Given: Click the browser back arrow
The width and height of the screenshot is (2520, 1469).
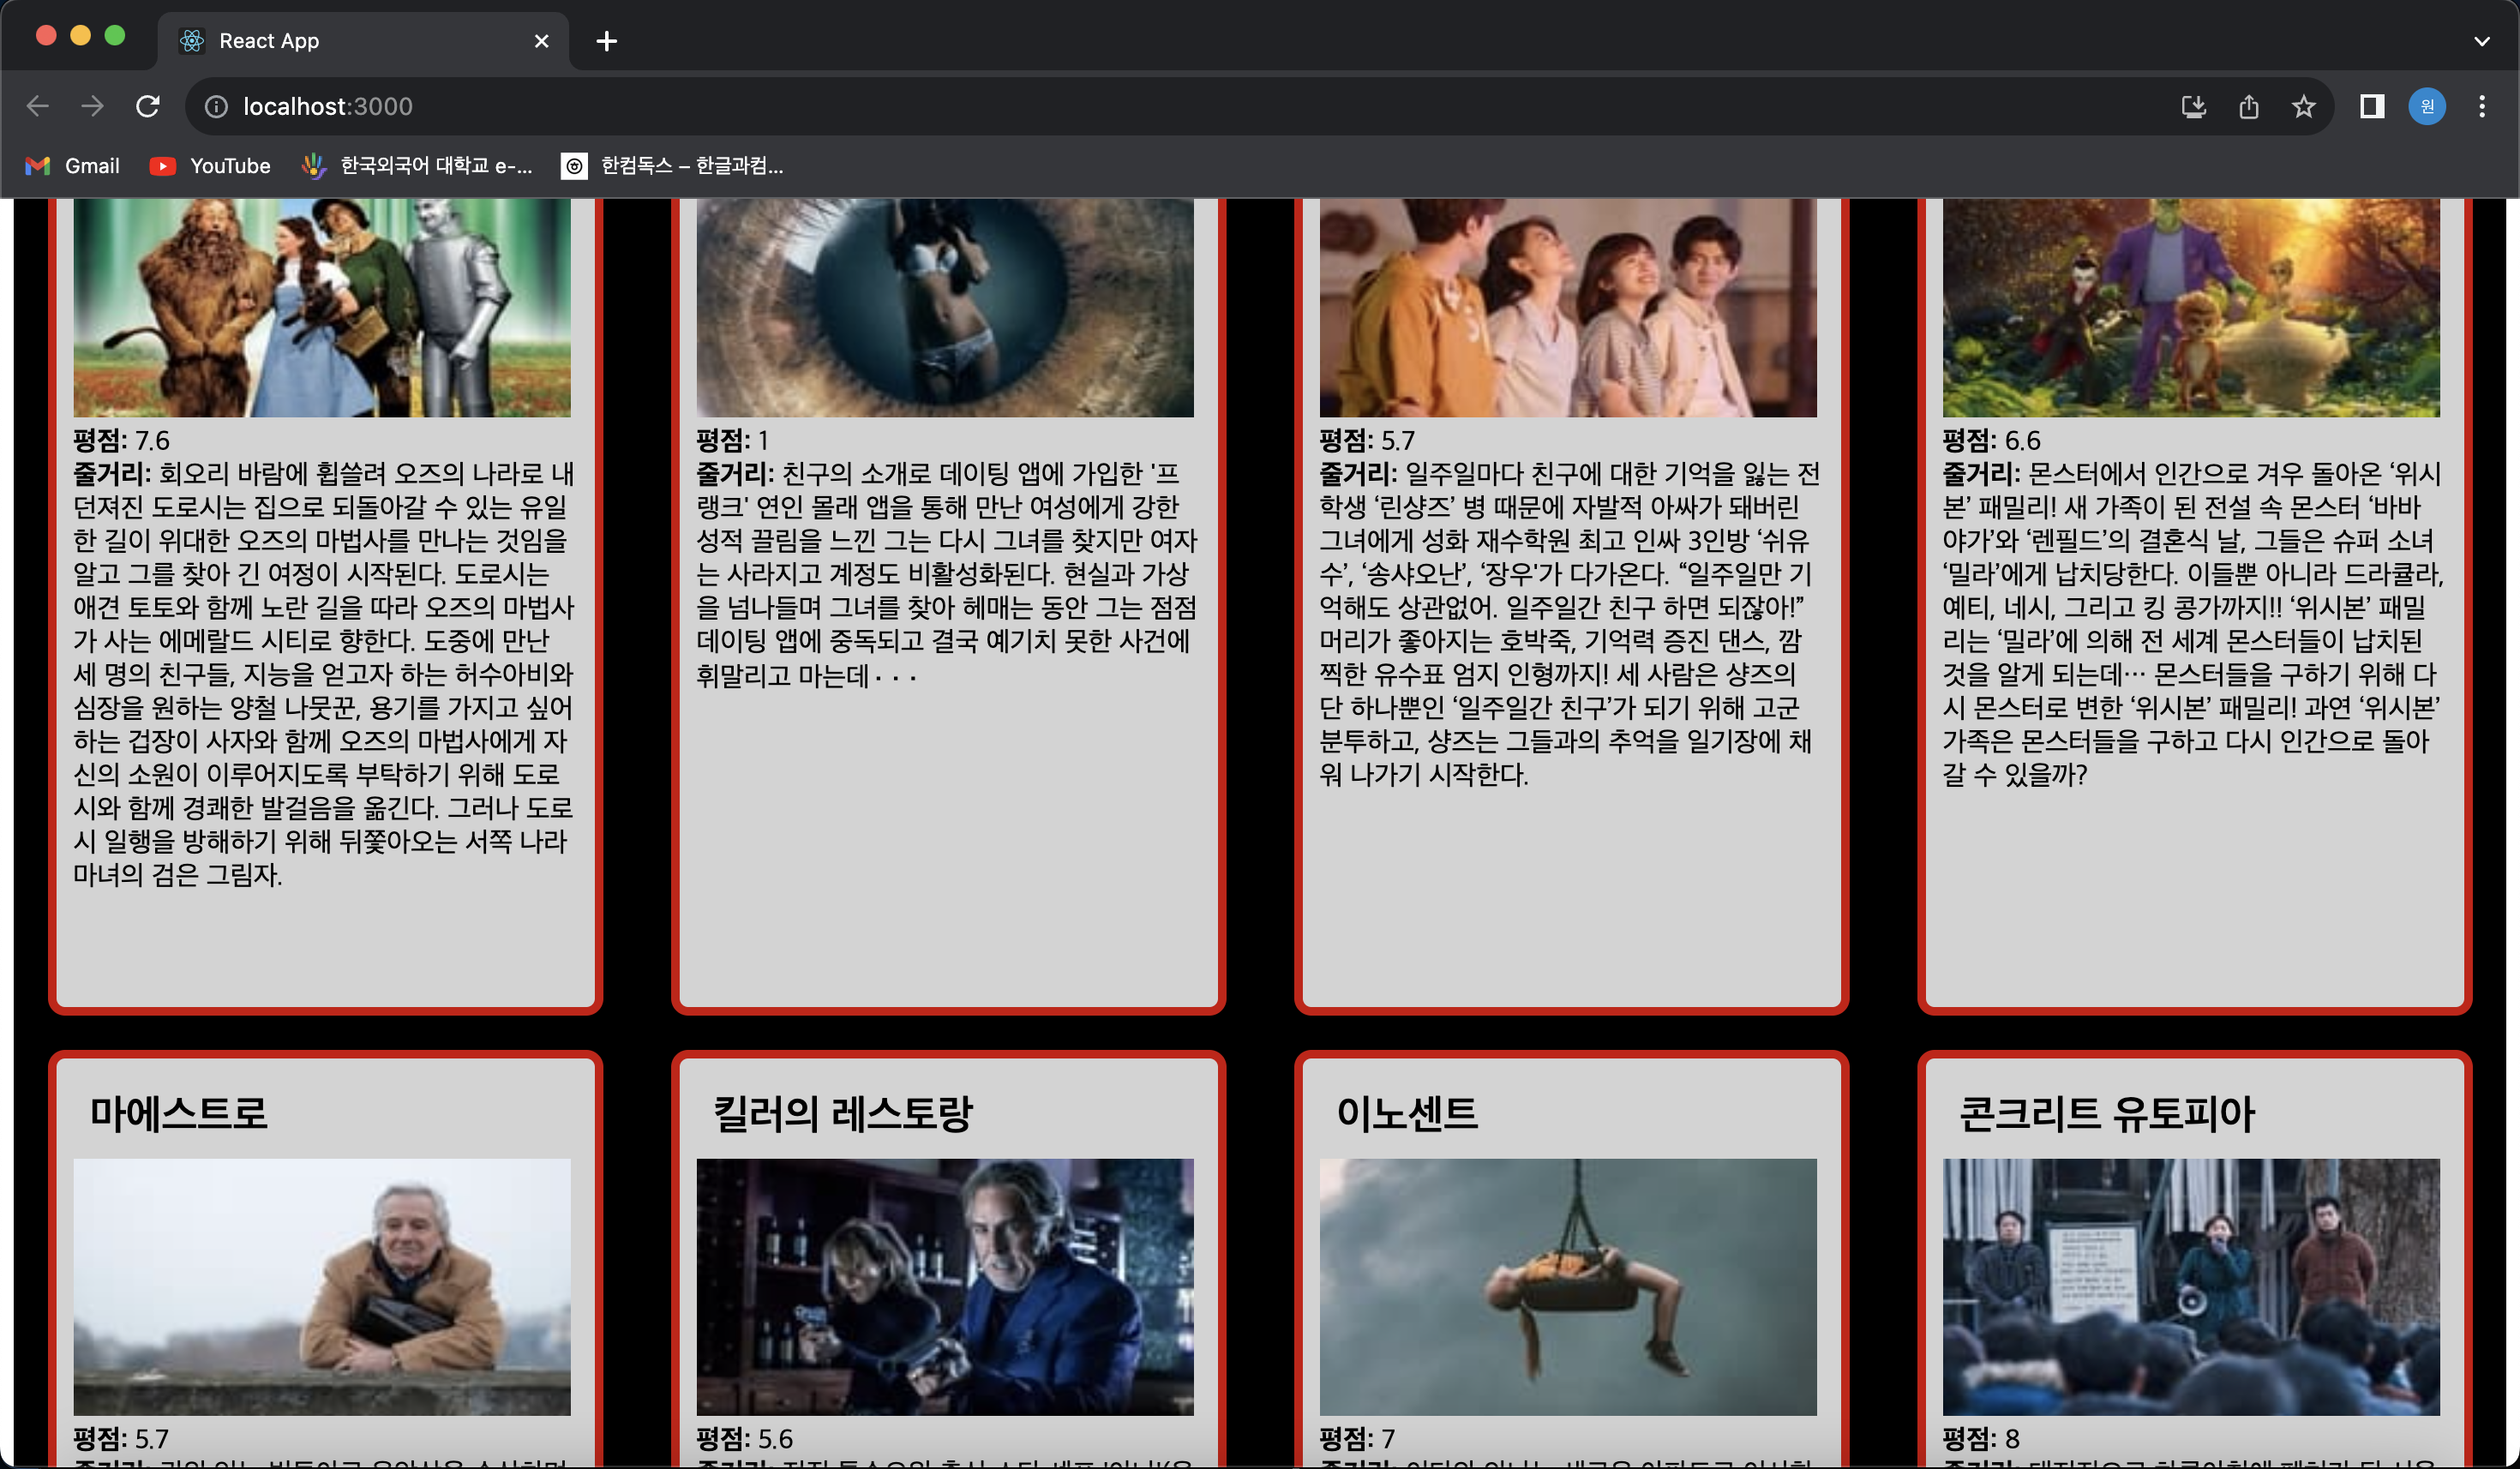Looking at the screenshot, I should click(x=38, y=106).
